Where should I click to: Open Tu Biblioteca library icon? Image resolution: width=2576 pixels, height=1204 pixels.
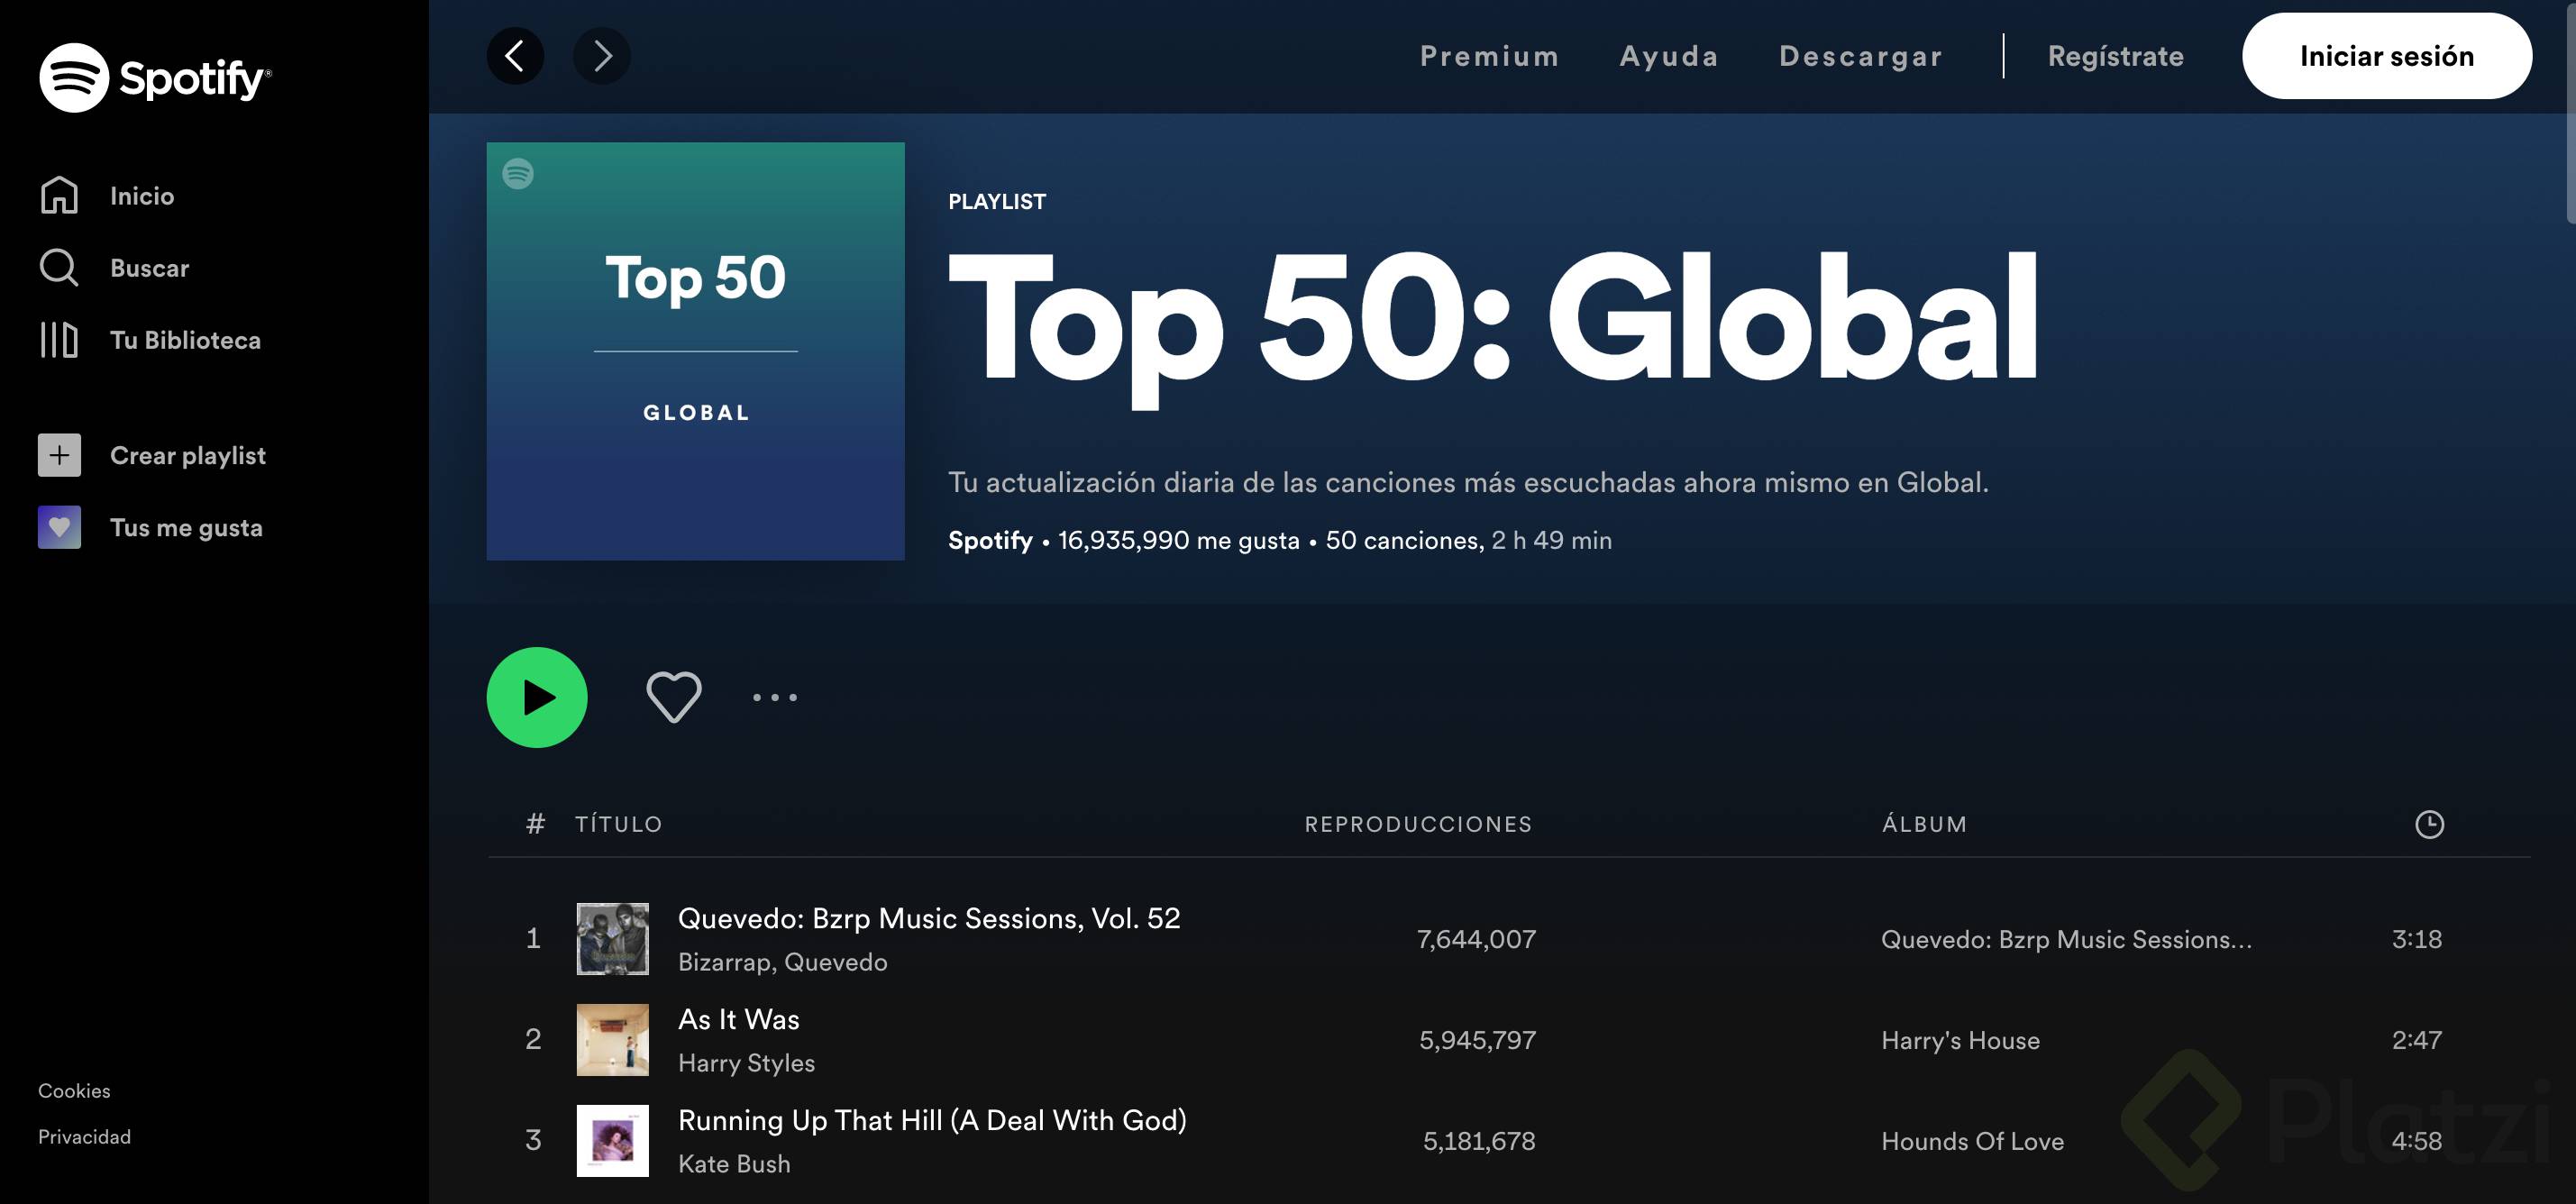pyautogui.click(x=59, y=340)
